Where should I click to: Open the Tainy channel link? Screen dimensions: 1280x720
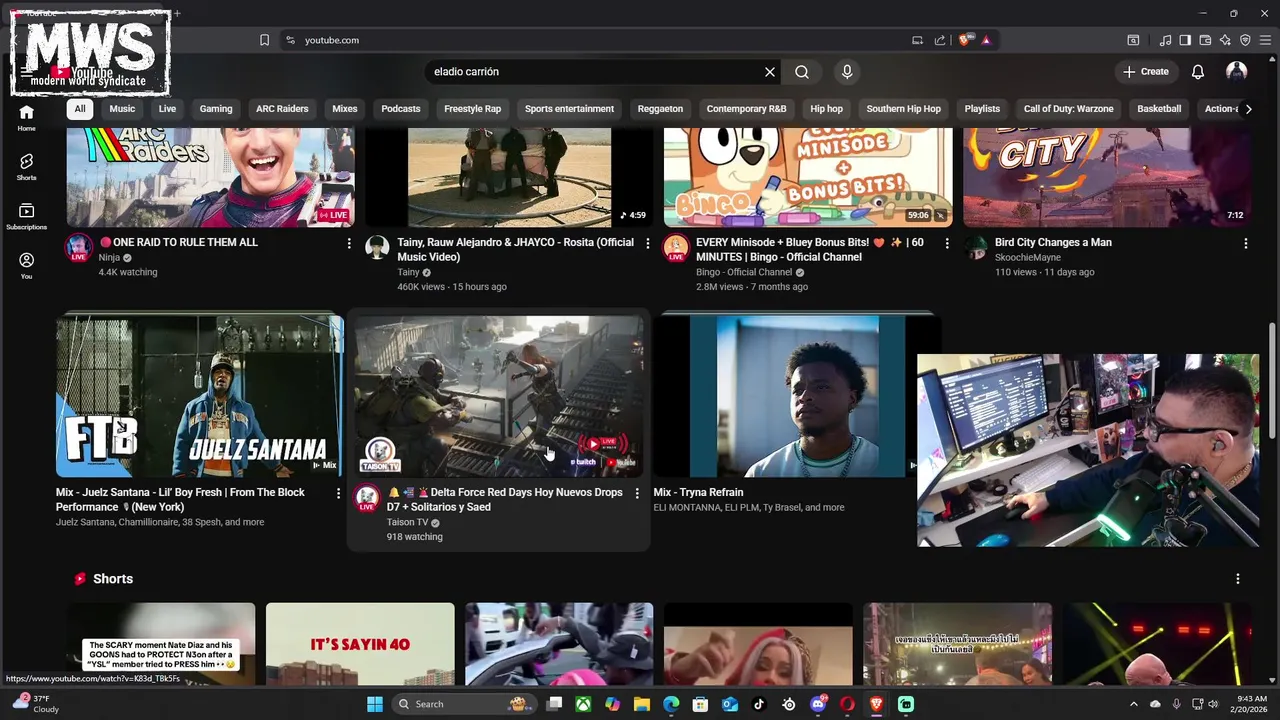pos(408,272)
